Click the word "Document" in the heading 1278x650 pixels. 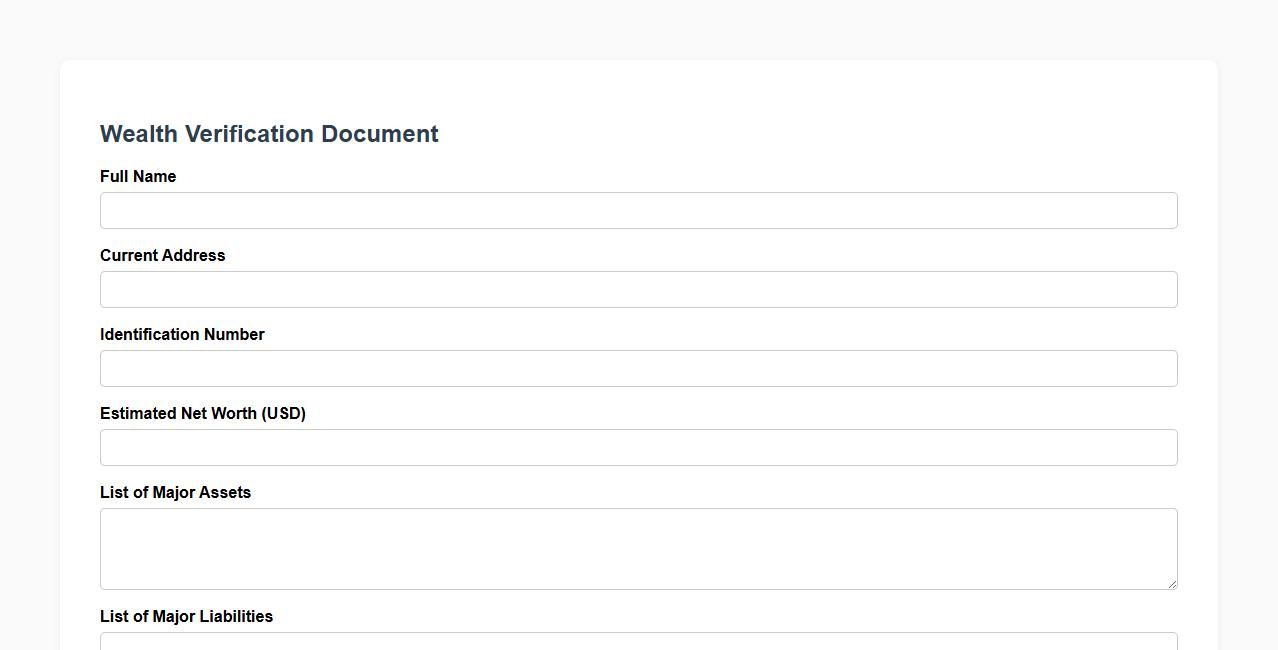coord(384,134)
